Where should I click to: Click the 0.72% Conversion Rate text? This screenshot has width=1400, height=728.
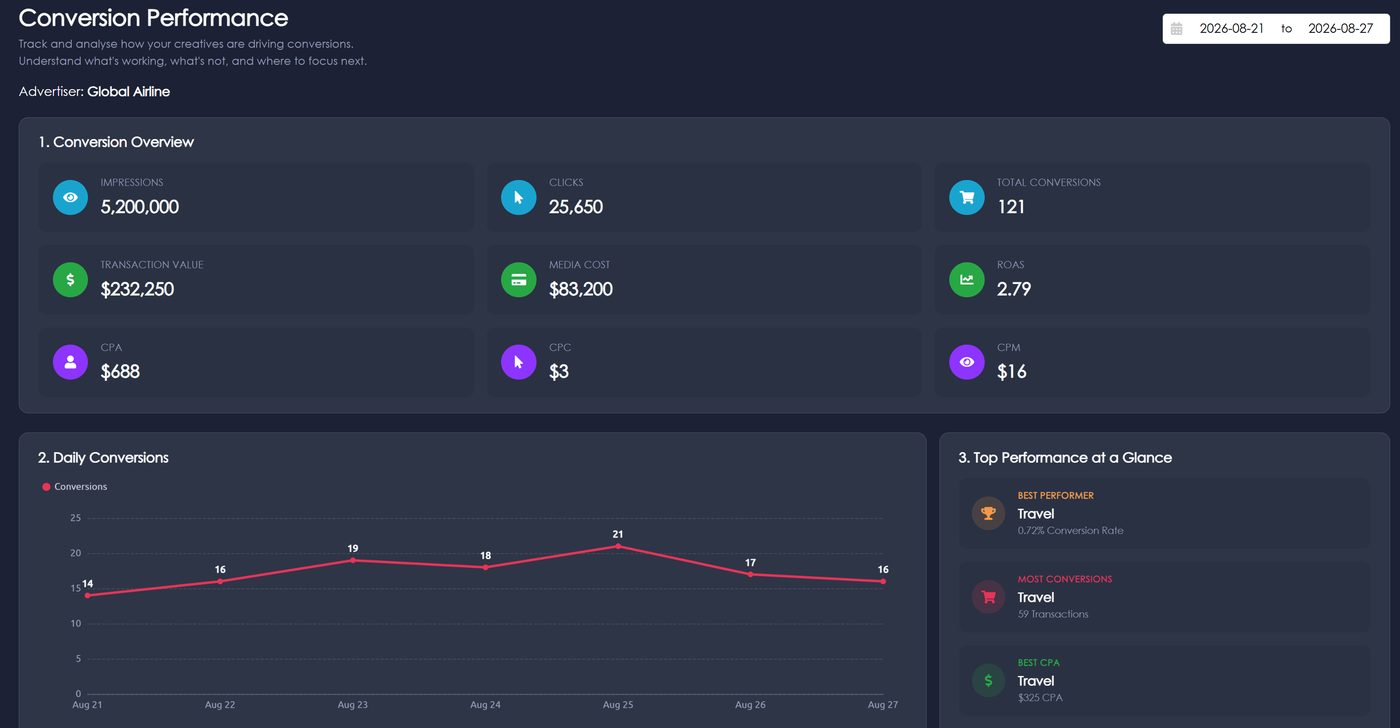tap(1070, 530)
